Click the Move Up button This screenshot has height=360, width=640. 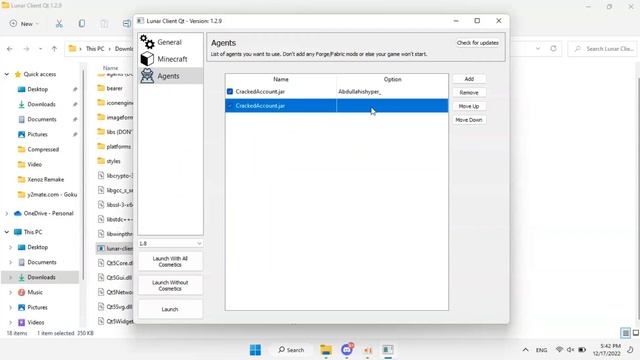(469, 106)
